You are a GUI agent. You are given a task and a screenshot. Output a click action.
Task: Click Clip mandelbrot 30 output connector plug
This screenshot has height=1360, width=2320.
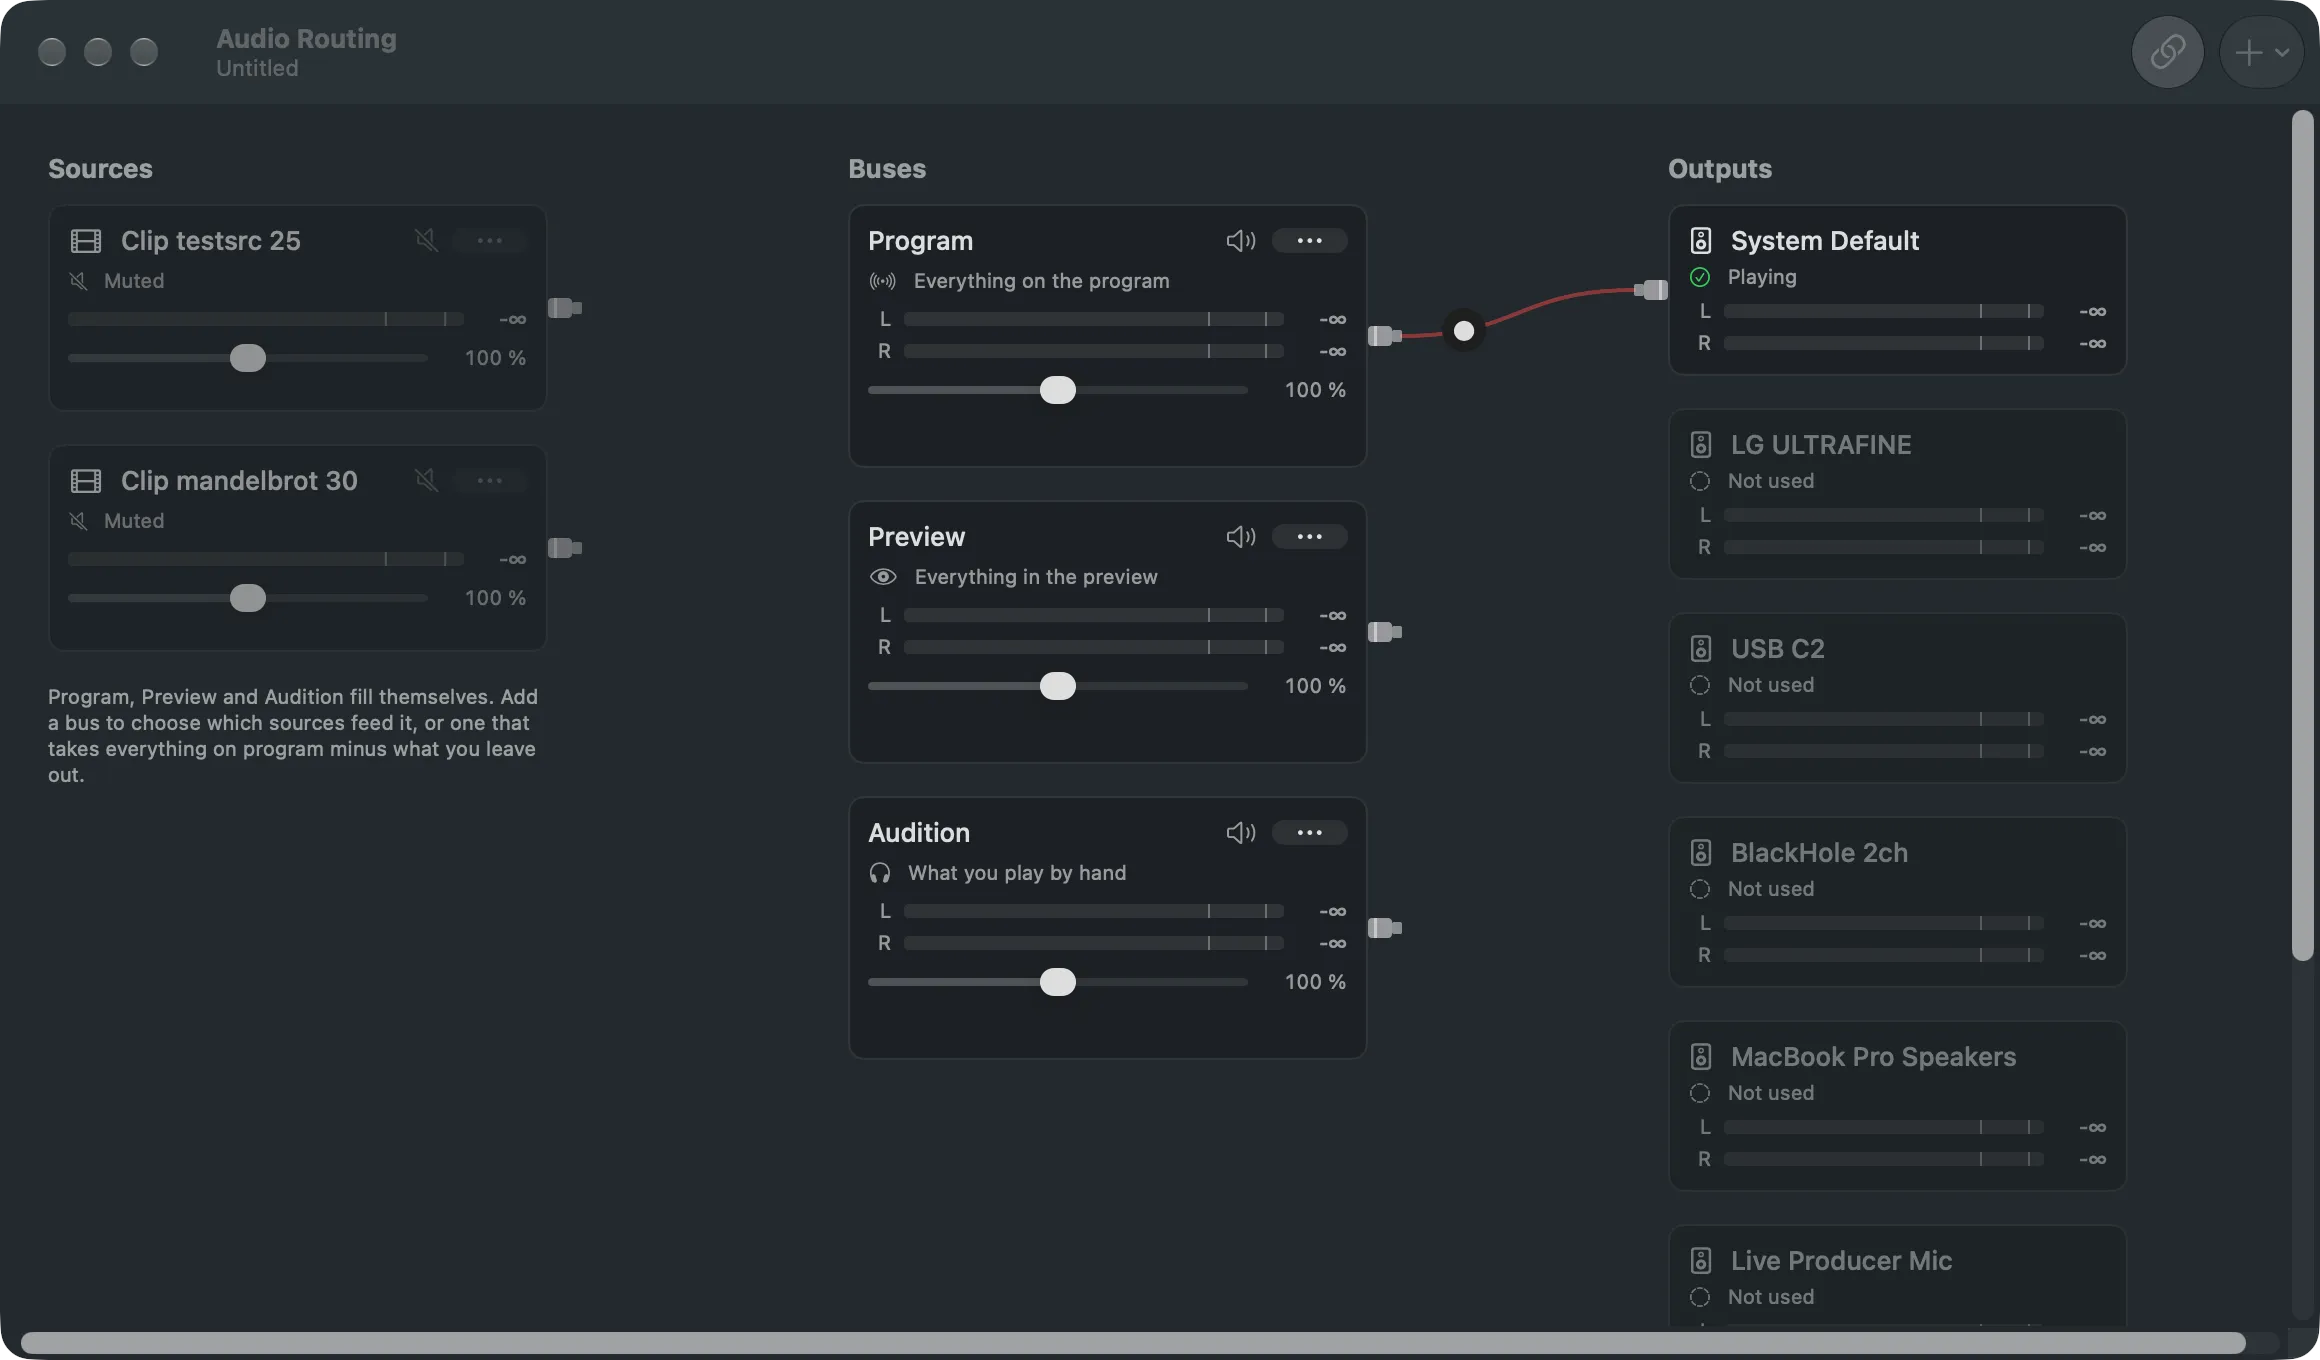pos(565,548)
